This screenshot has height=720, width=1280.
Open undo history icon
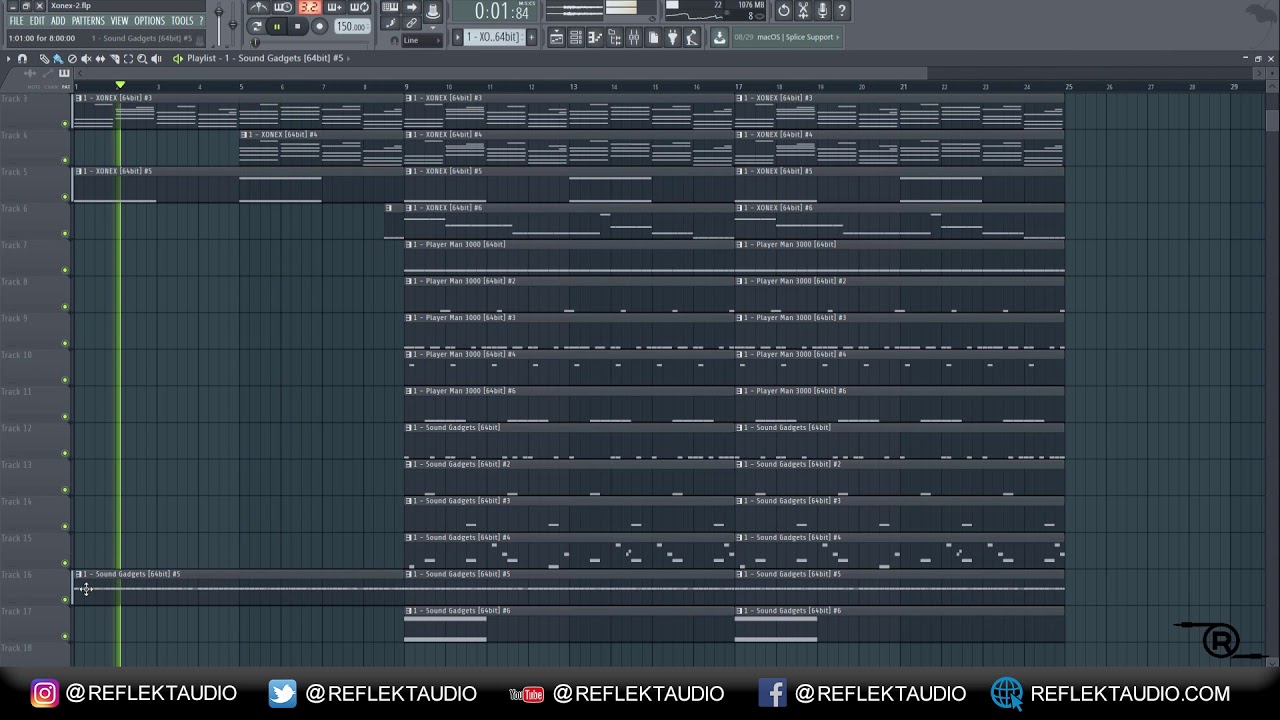pos(784,11)
